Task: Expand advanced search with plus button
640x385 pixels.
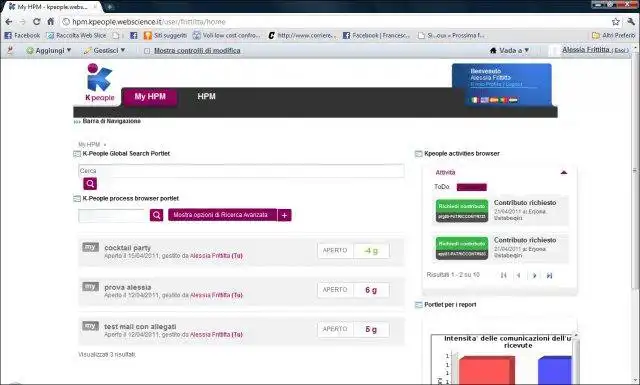Action: pyautogui.click(x=284, y=215)
